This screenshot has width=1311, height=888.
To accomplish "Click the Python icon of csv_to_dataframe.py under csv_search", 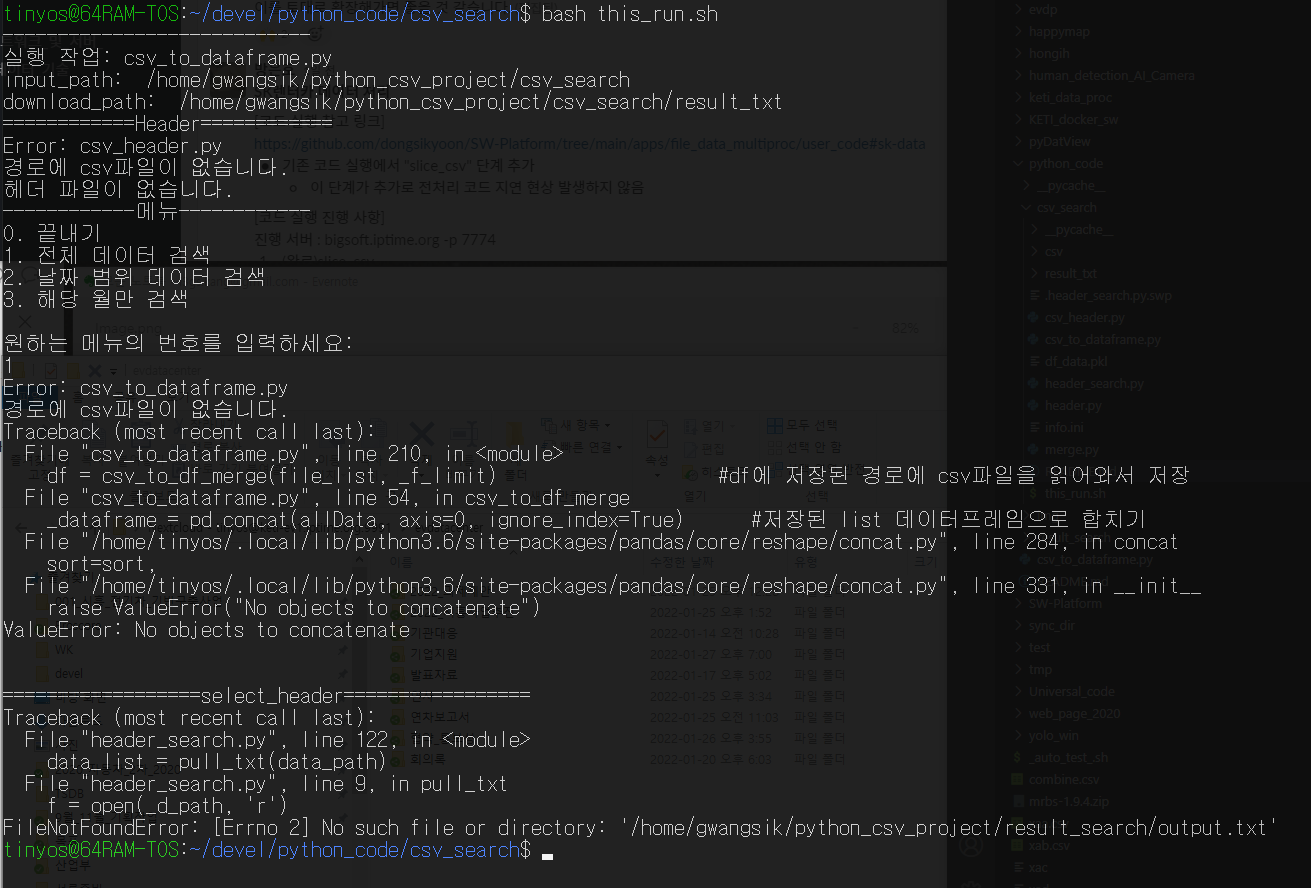I will pos(1034,339).
